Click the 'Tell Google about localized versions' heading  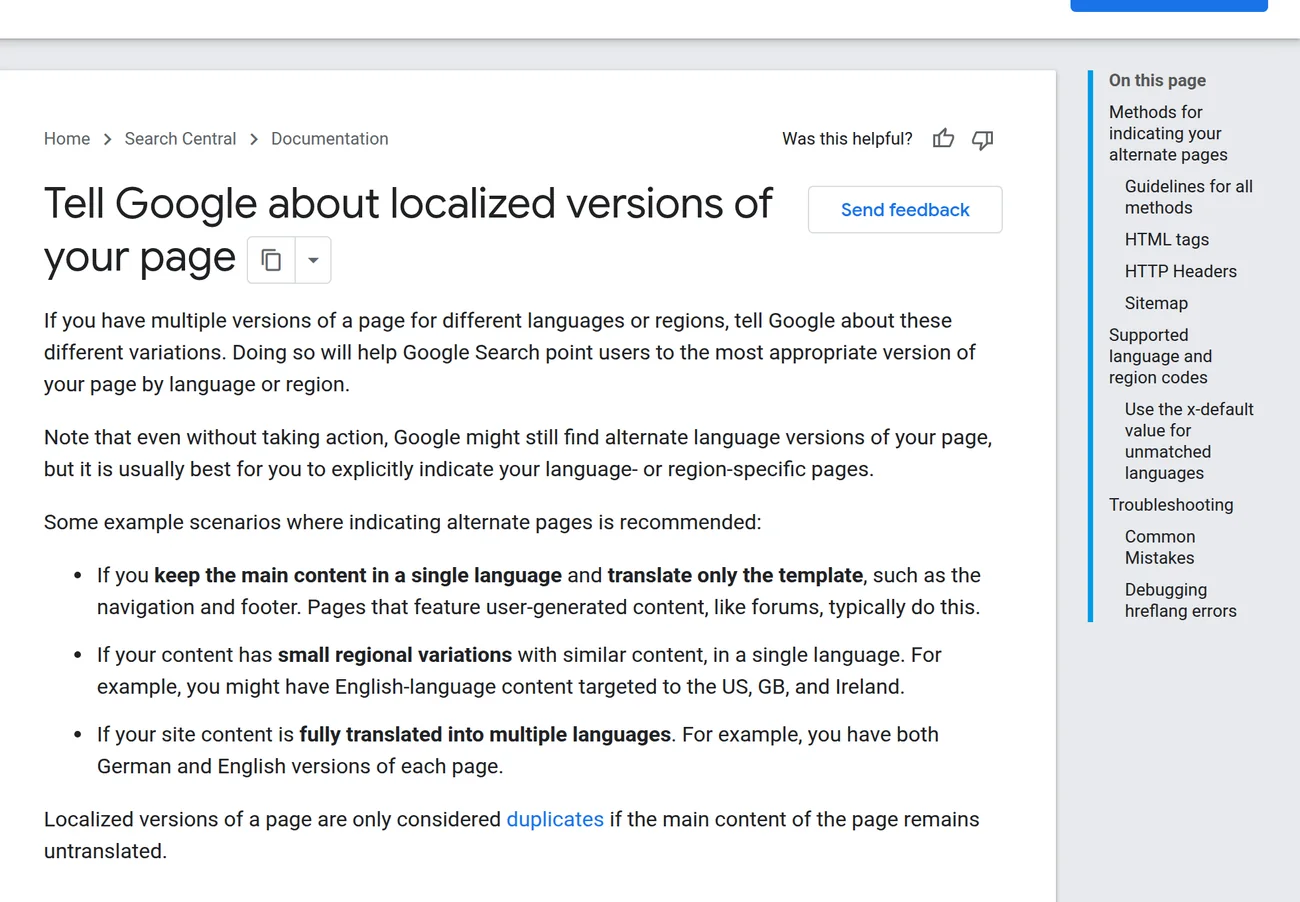(408, 231)
